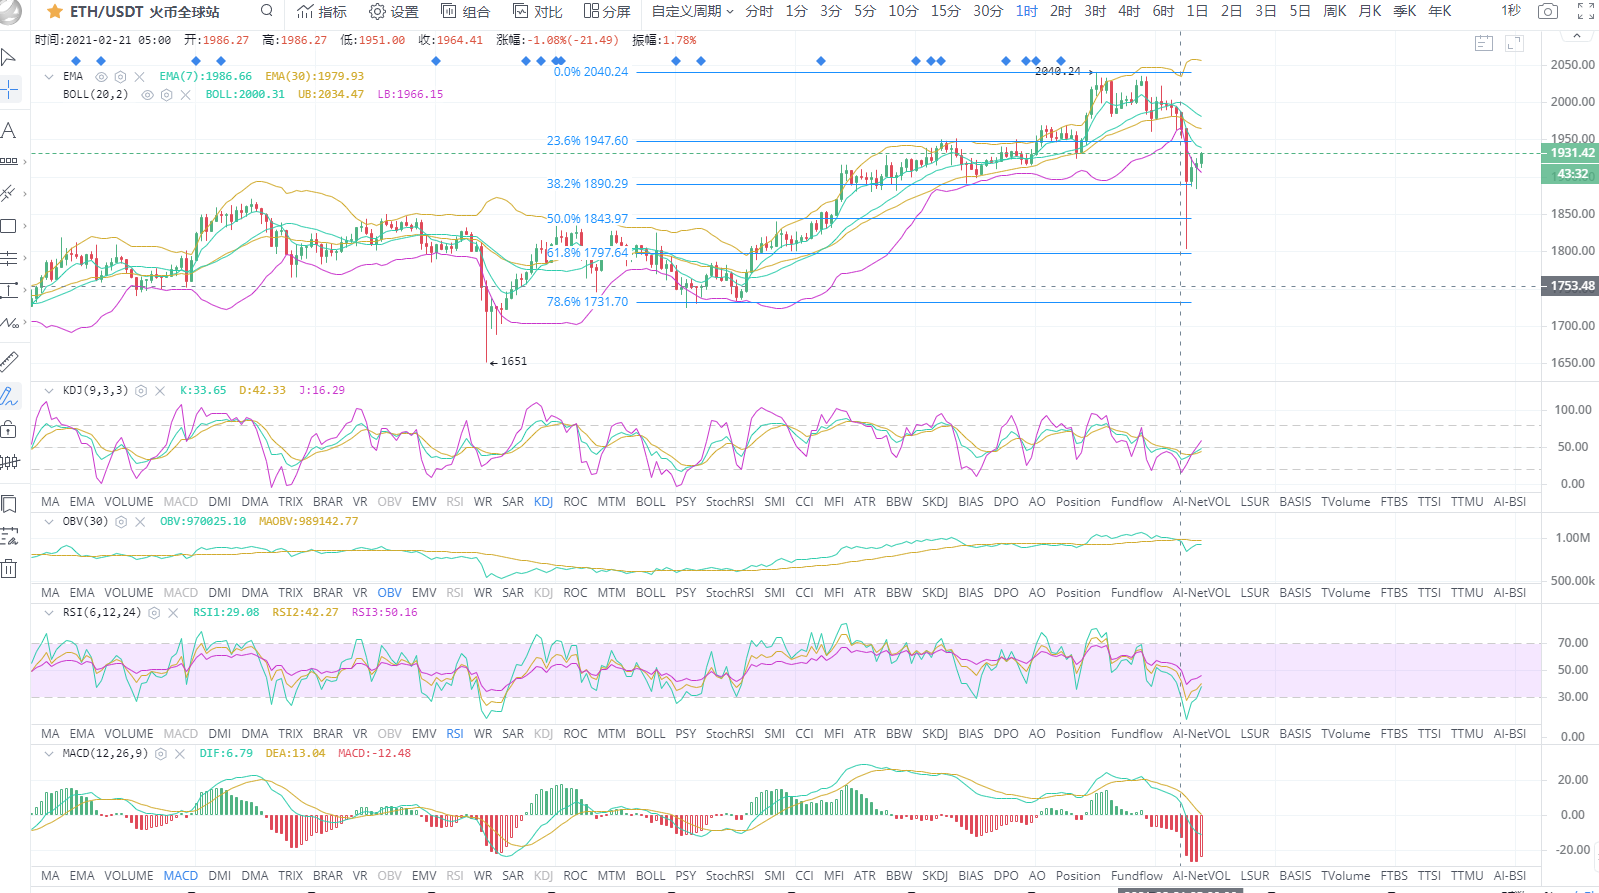Click the candlestick style icon in sidebar

(x=9, y=461)
